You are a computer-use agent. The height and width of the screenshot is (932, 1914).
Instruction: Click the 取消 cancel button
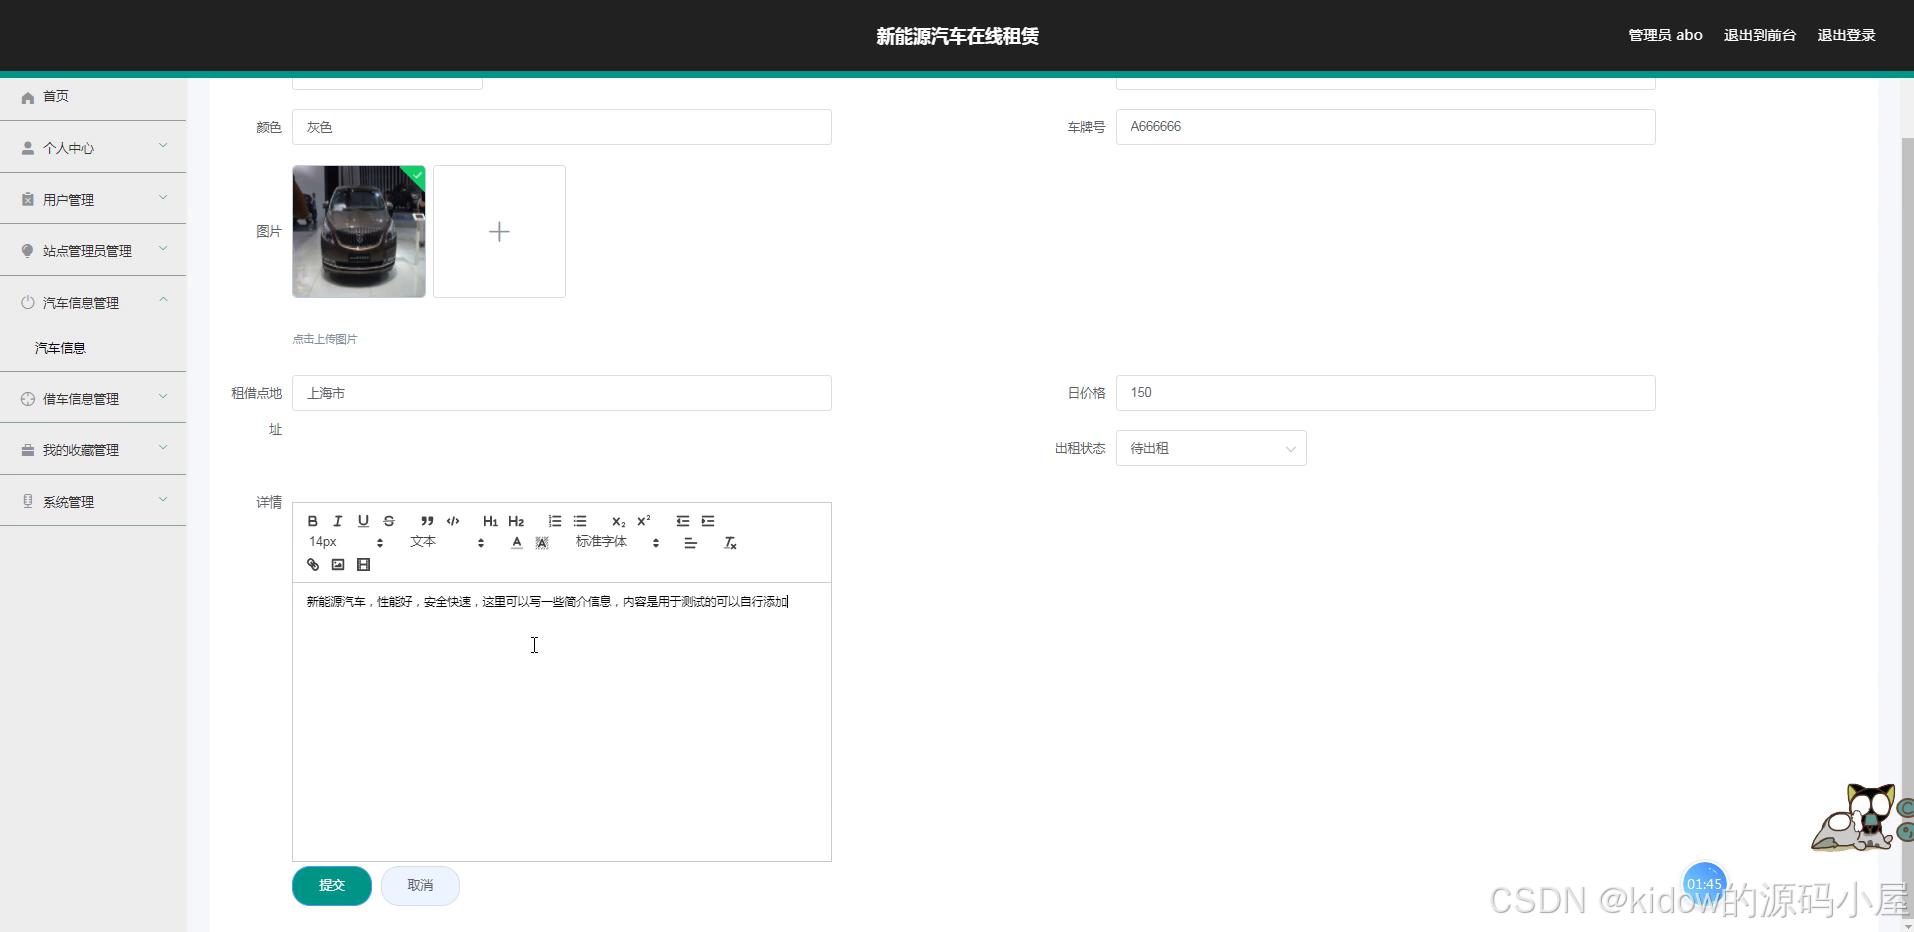coord(420,885)
